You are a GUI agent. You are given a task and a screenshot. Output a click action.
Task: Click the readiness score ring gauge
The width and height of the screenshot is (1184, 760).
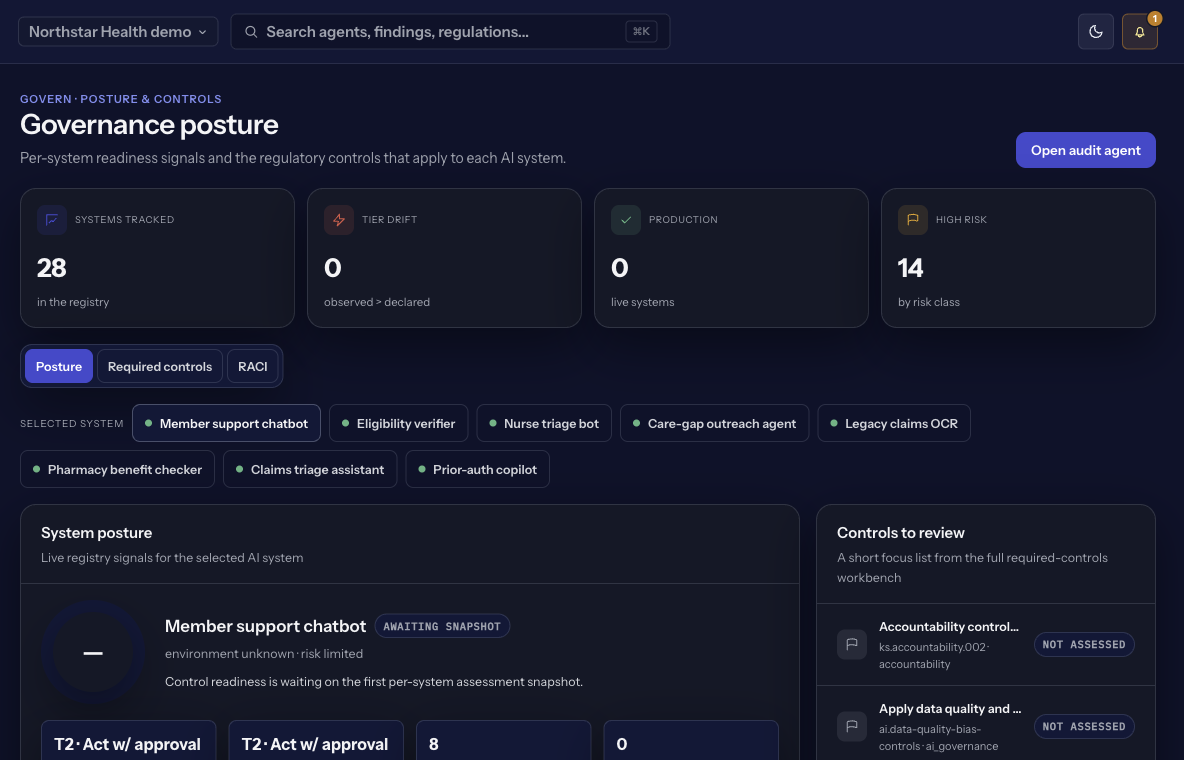[x=93, y=653]
